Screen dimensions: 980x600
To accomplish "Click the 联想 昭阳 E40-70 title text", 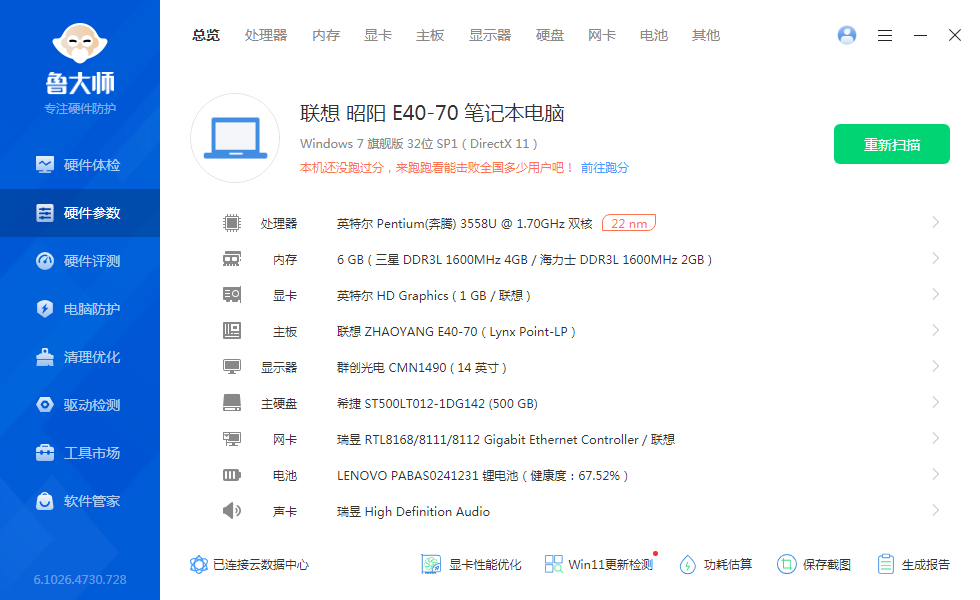I will [432, 113].
